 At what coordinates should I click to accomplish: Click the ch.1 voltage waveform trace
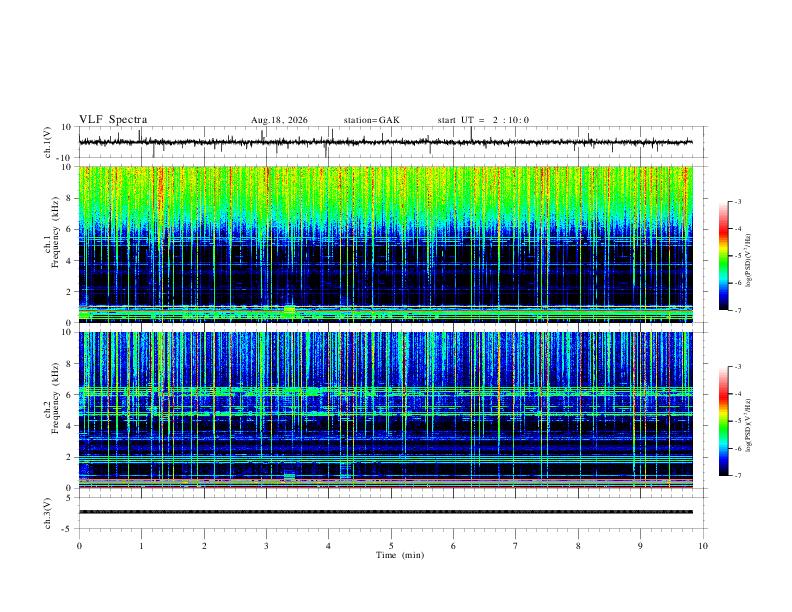click(x=385, y=142)
